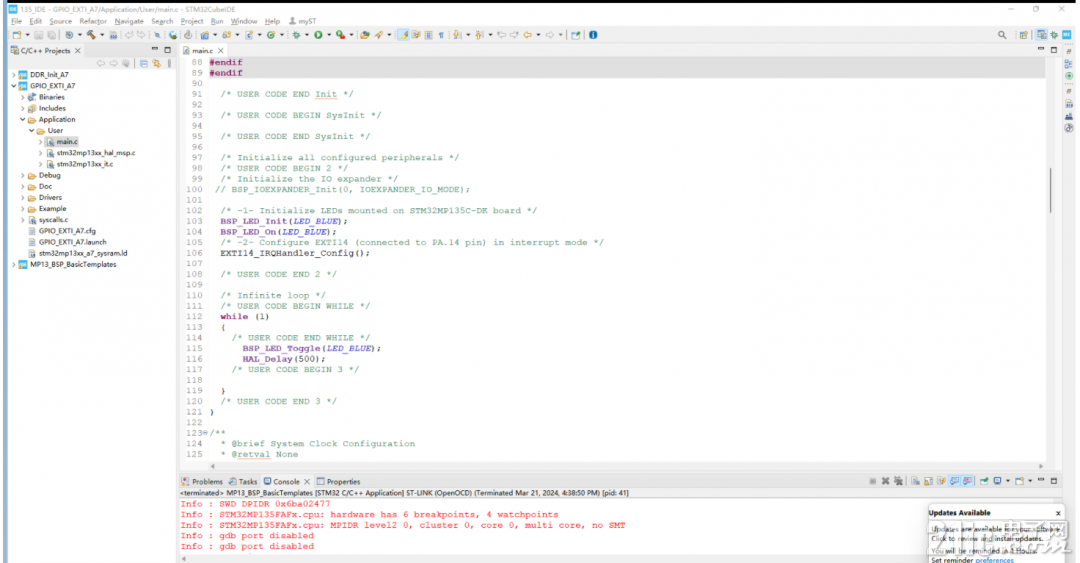
Task: Toggle Pin Console
Action: (984, 481)
